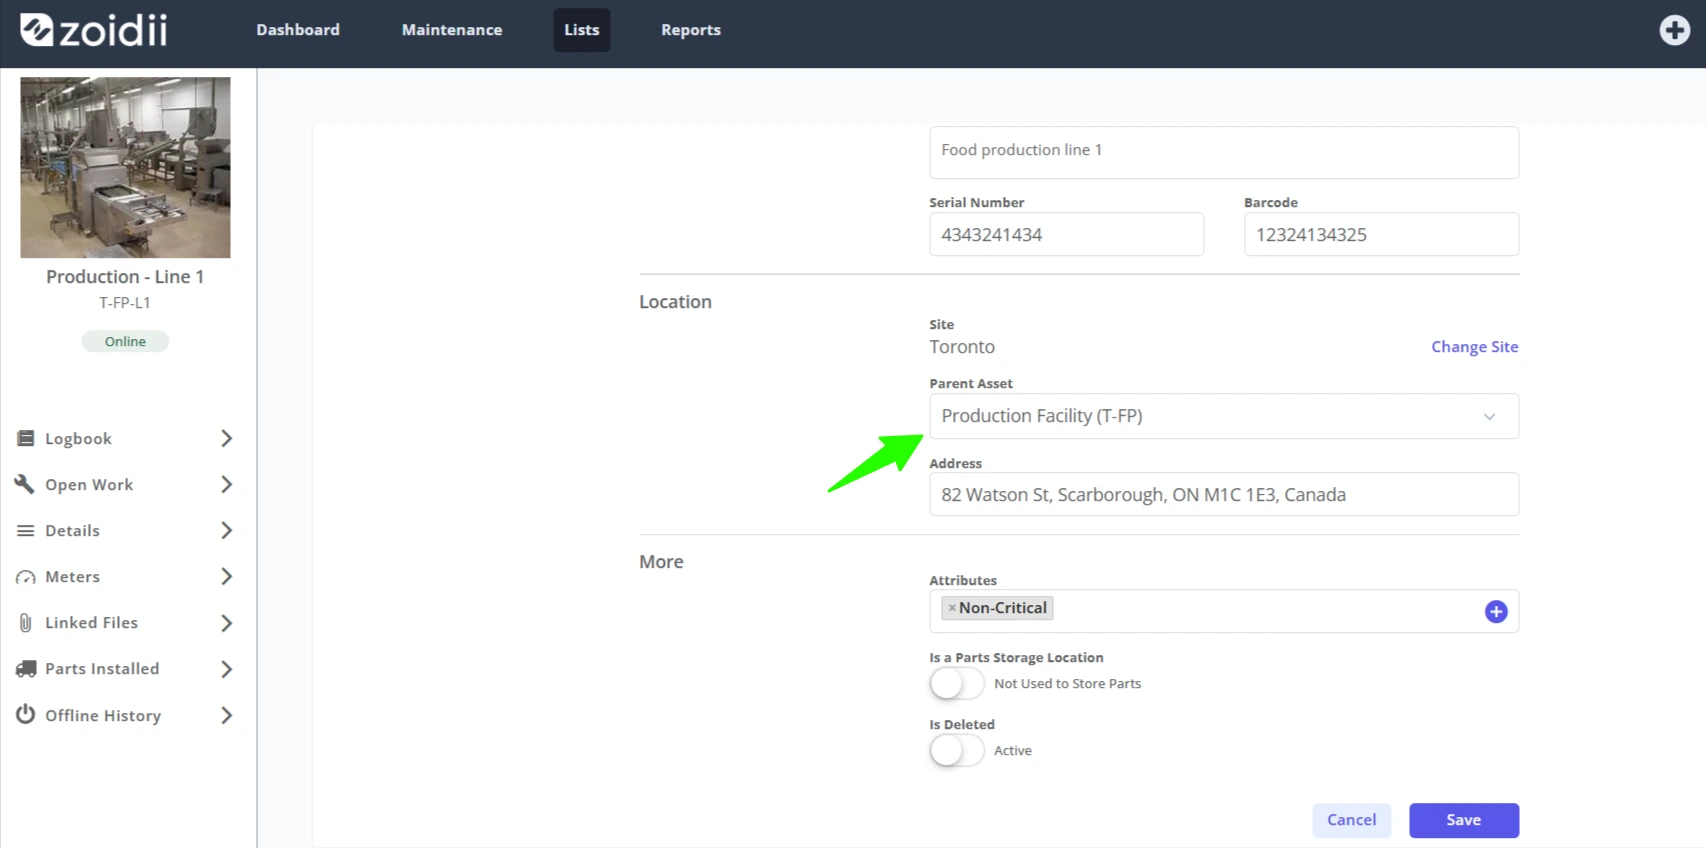Viewport: 1706px width, 848px height.
Task: Select the Meters gauge item
Action: coord(125,577)
